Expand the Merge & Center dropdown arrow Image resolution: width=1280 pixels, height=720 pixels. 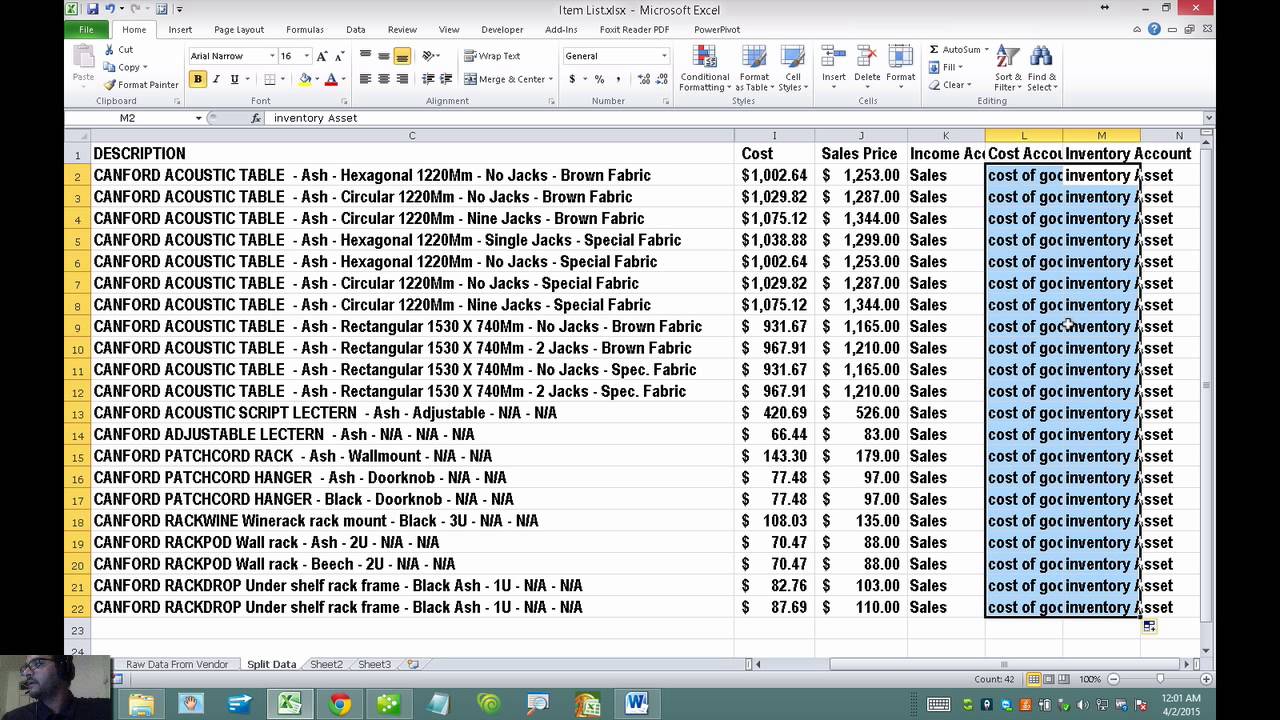click(551, 79)
